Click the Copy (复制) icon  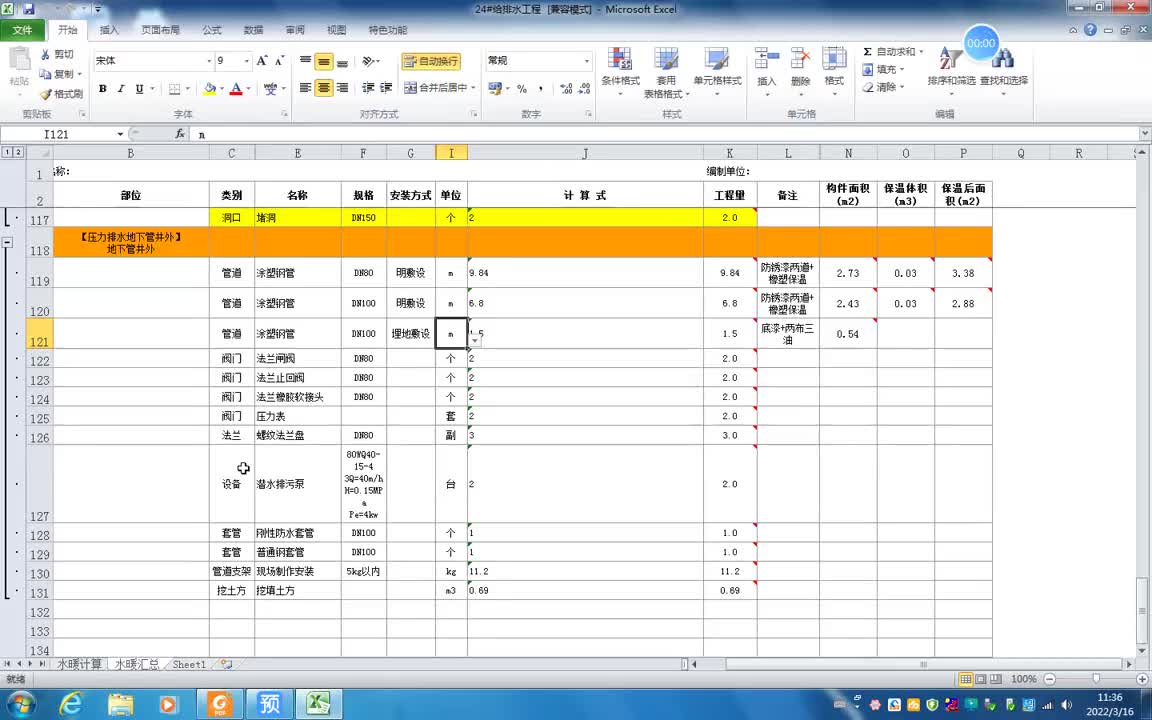point(45,74)
